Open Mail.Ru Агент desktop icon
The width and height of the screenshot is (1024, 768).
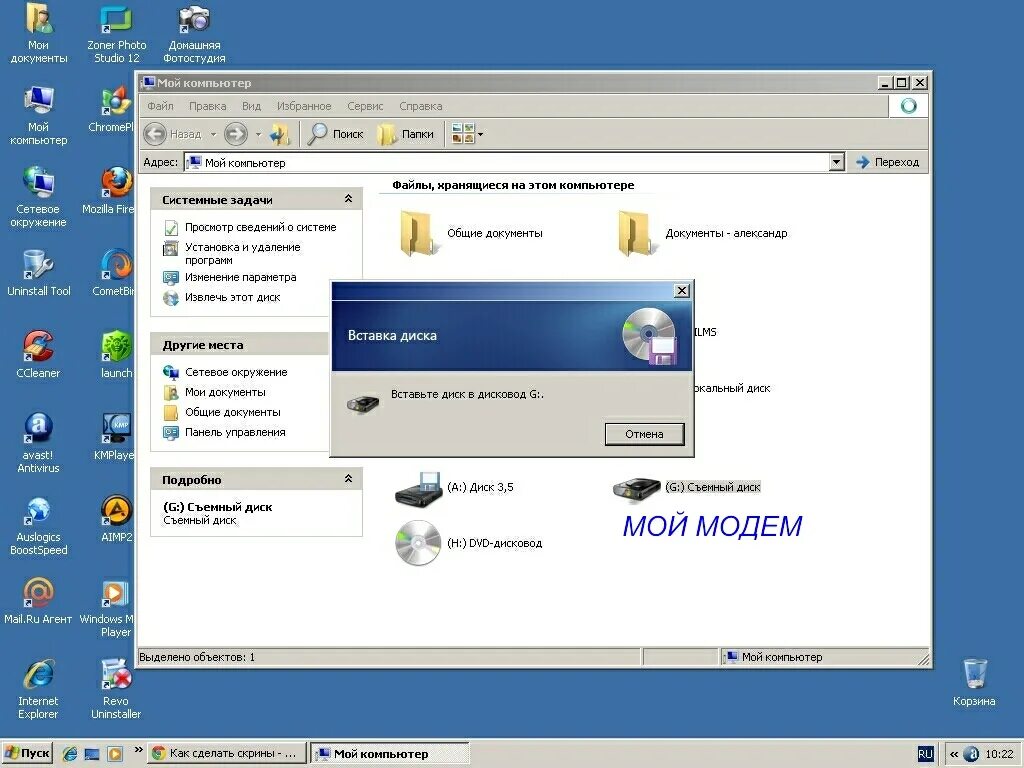click(x=39, y=601)
